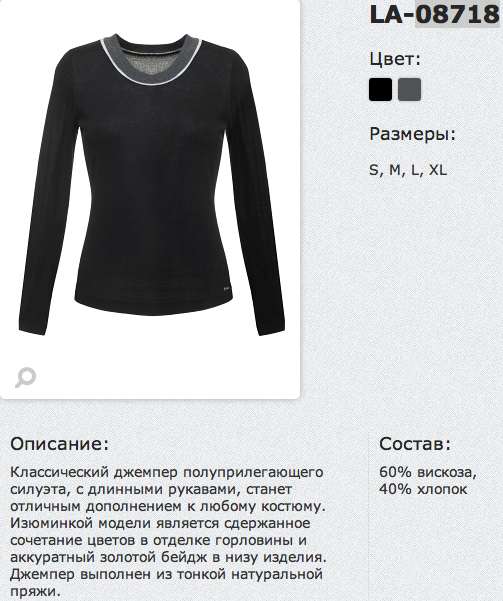
Task: Click the LA- prefix of the product code
Action: (x=393, y=15)
